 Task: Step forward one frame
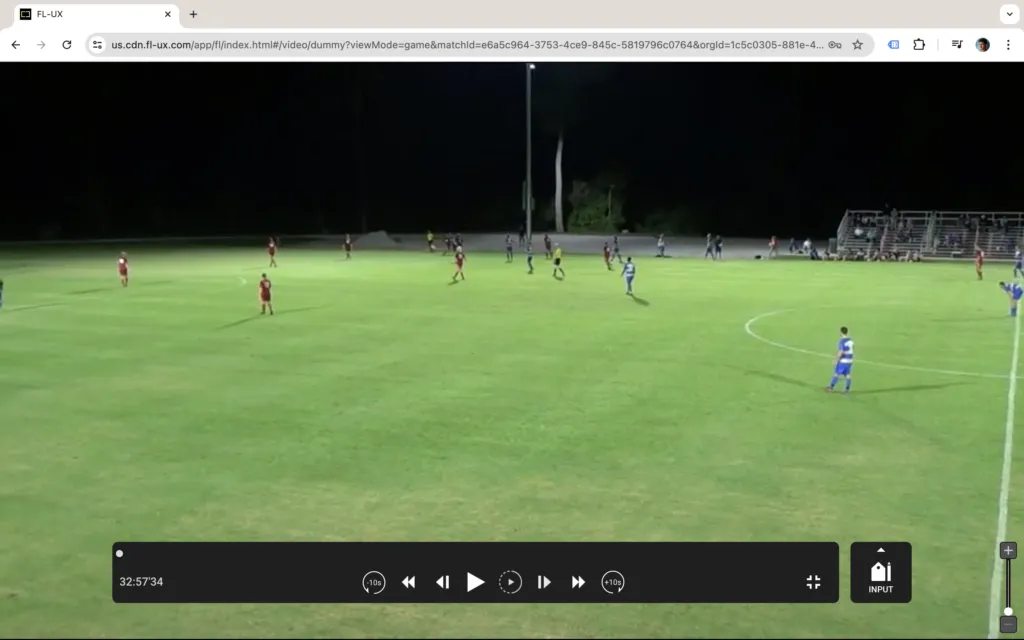tap(544, 582)
